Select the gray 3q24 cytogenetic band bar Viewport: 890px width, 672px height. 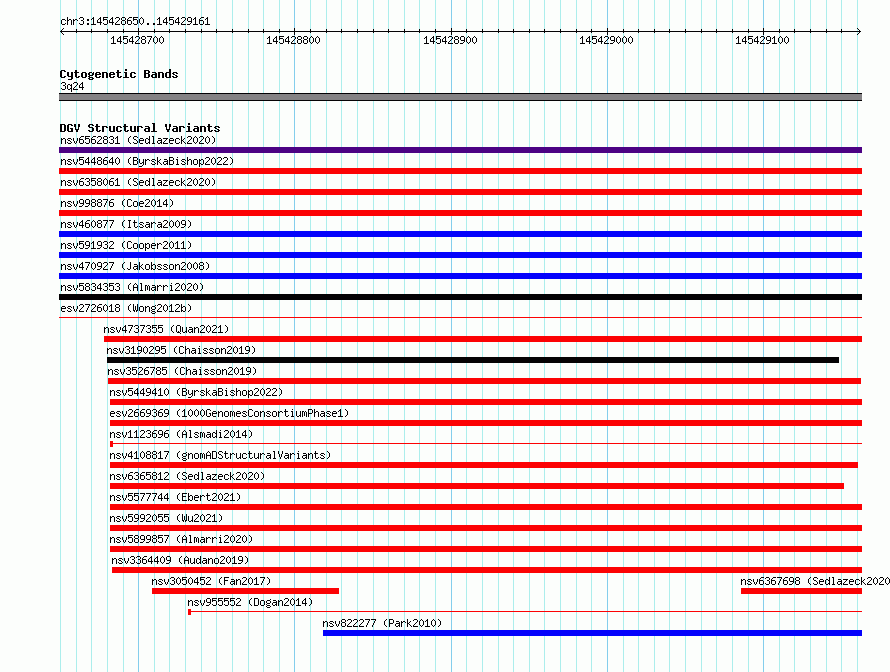(x=460, y=97)
